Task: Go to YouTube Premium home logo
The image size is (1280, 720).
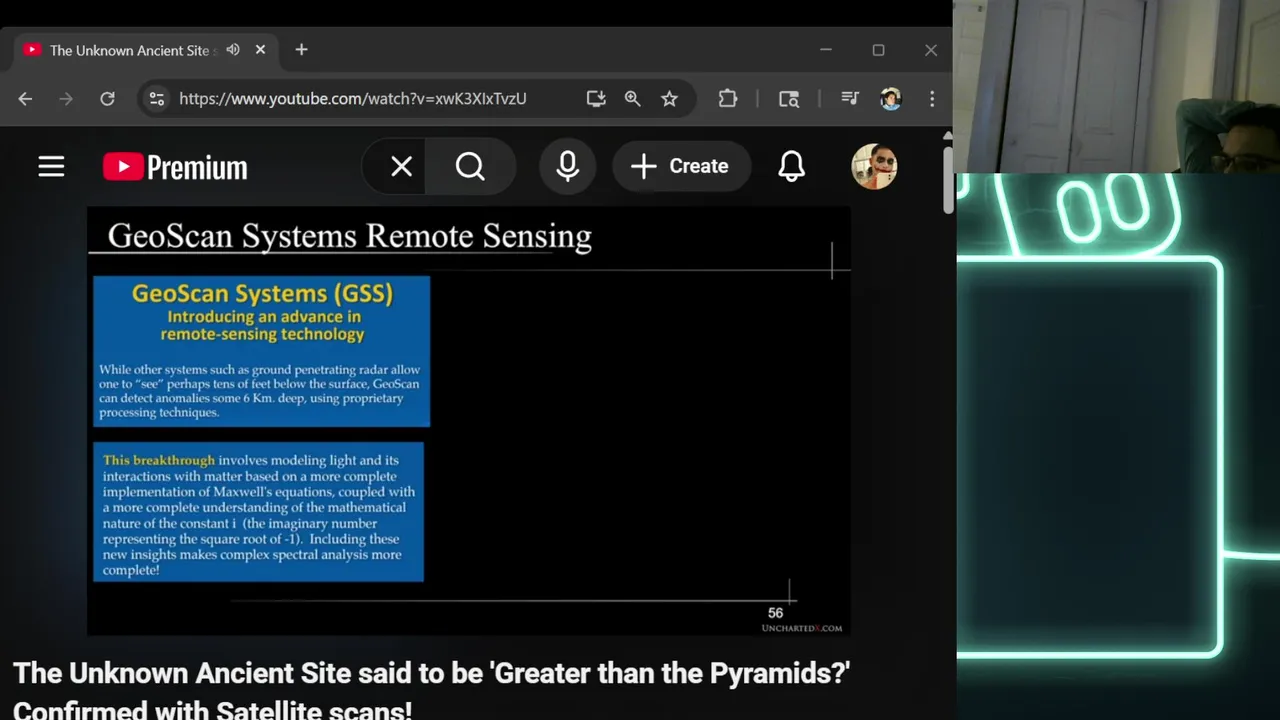Action: tap(175, 167)
